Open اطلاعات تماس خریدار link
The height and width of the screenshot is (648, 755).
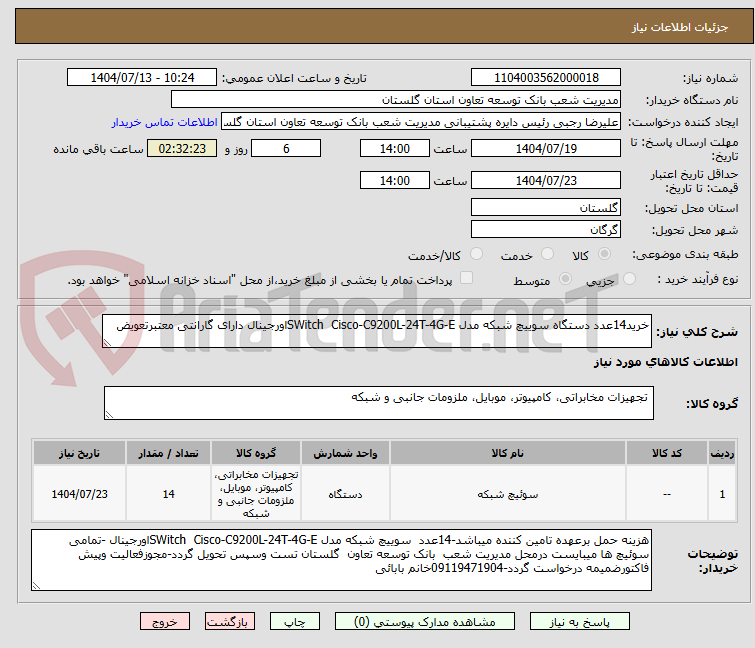pos(165,122)
